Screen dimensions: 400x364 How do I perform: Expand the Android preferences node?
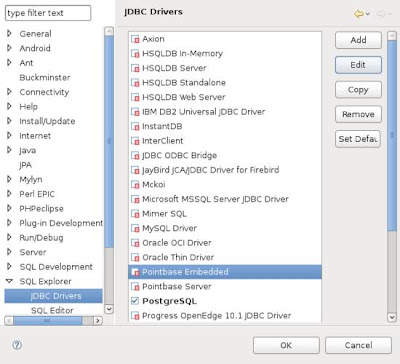coord(9,48)
